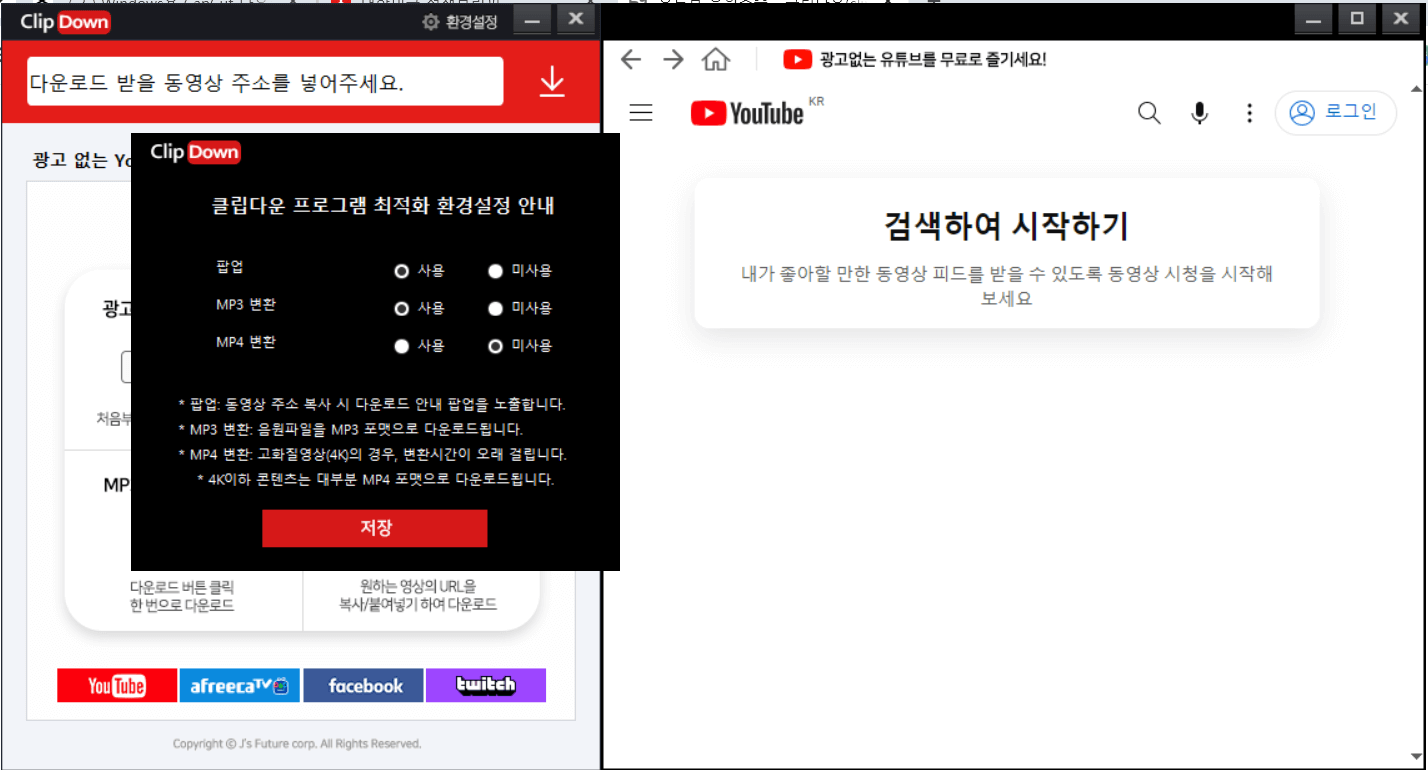Click the 검색하여 시작하기 heading
This screenshot has height=772, width=1428.
(x=1007, y=227)
